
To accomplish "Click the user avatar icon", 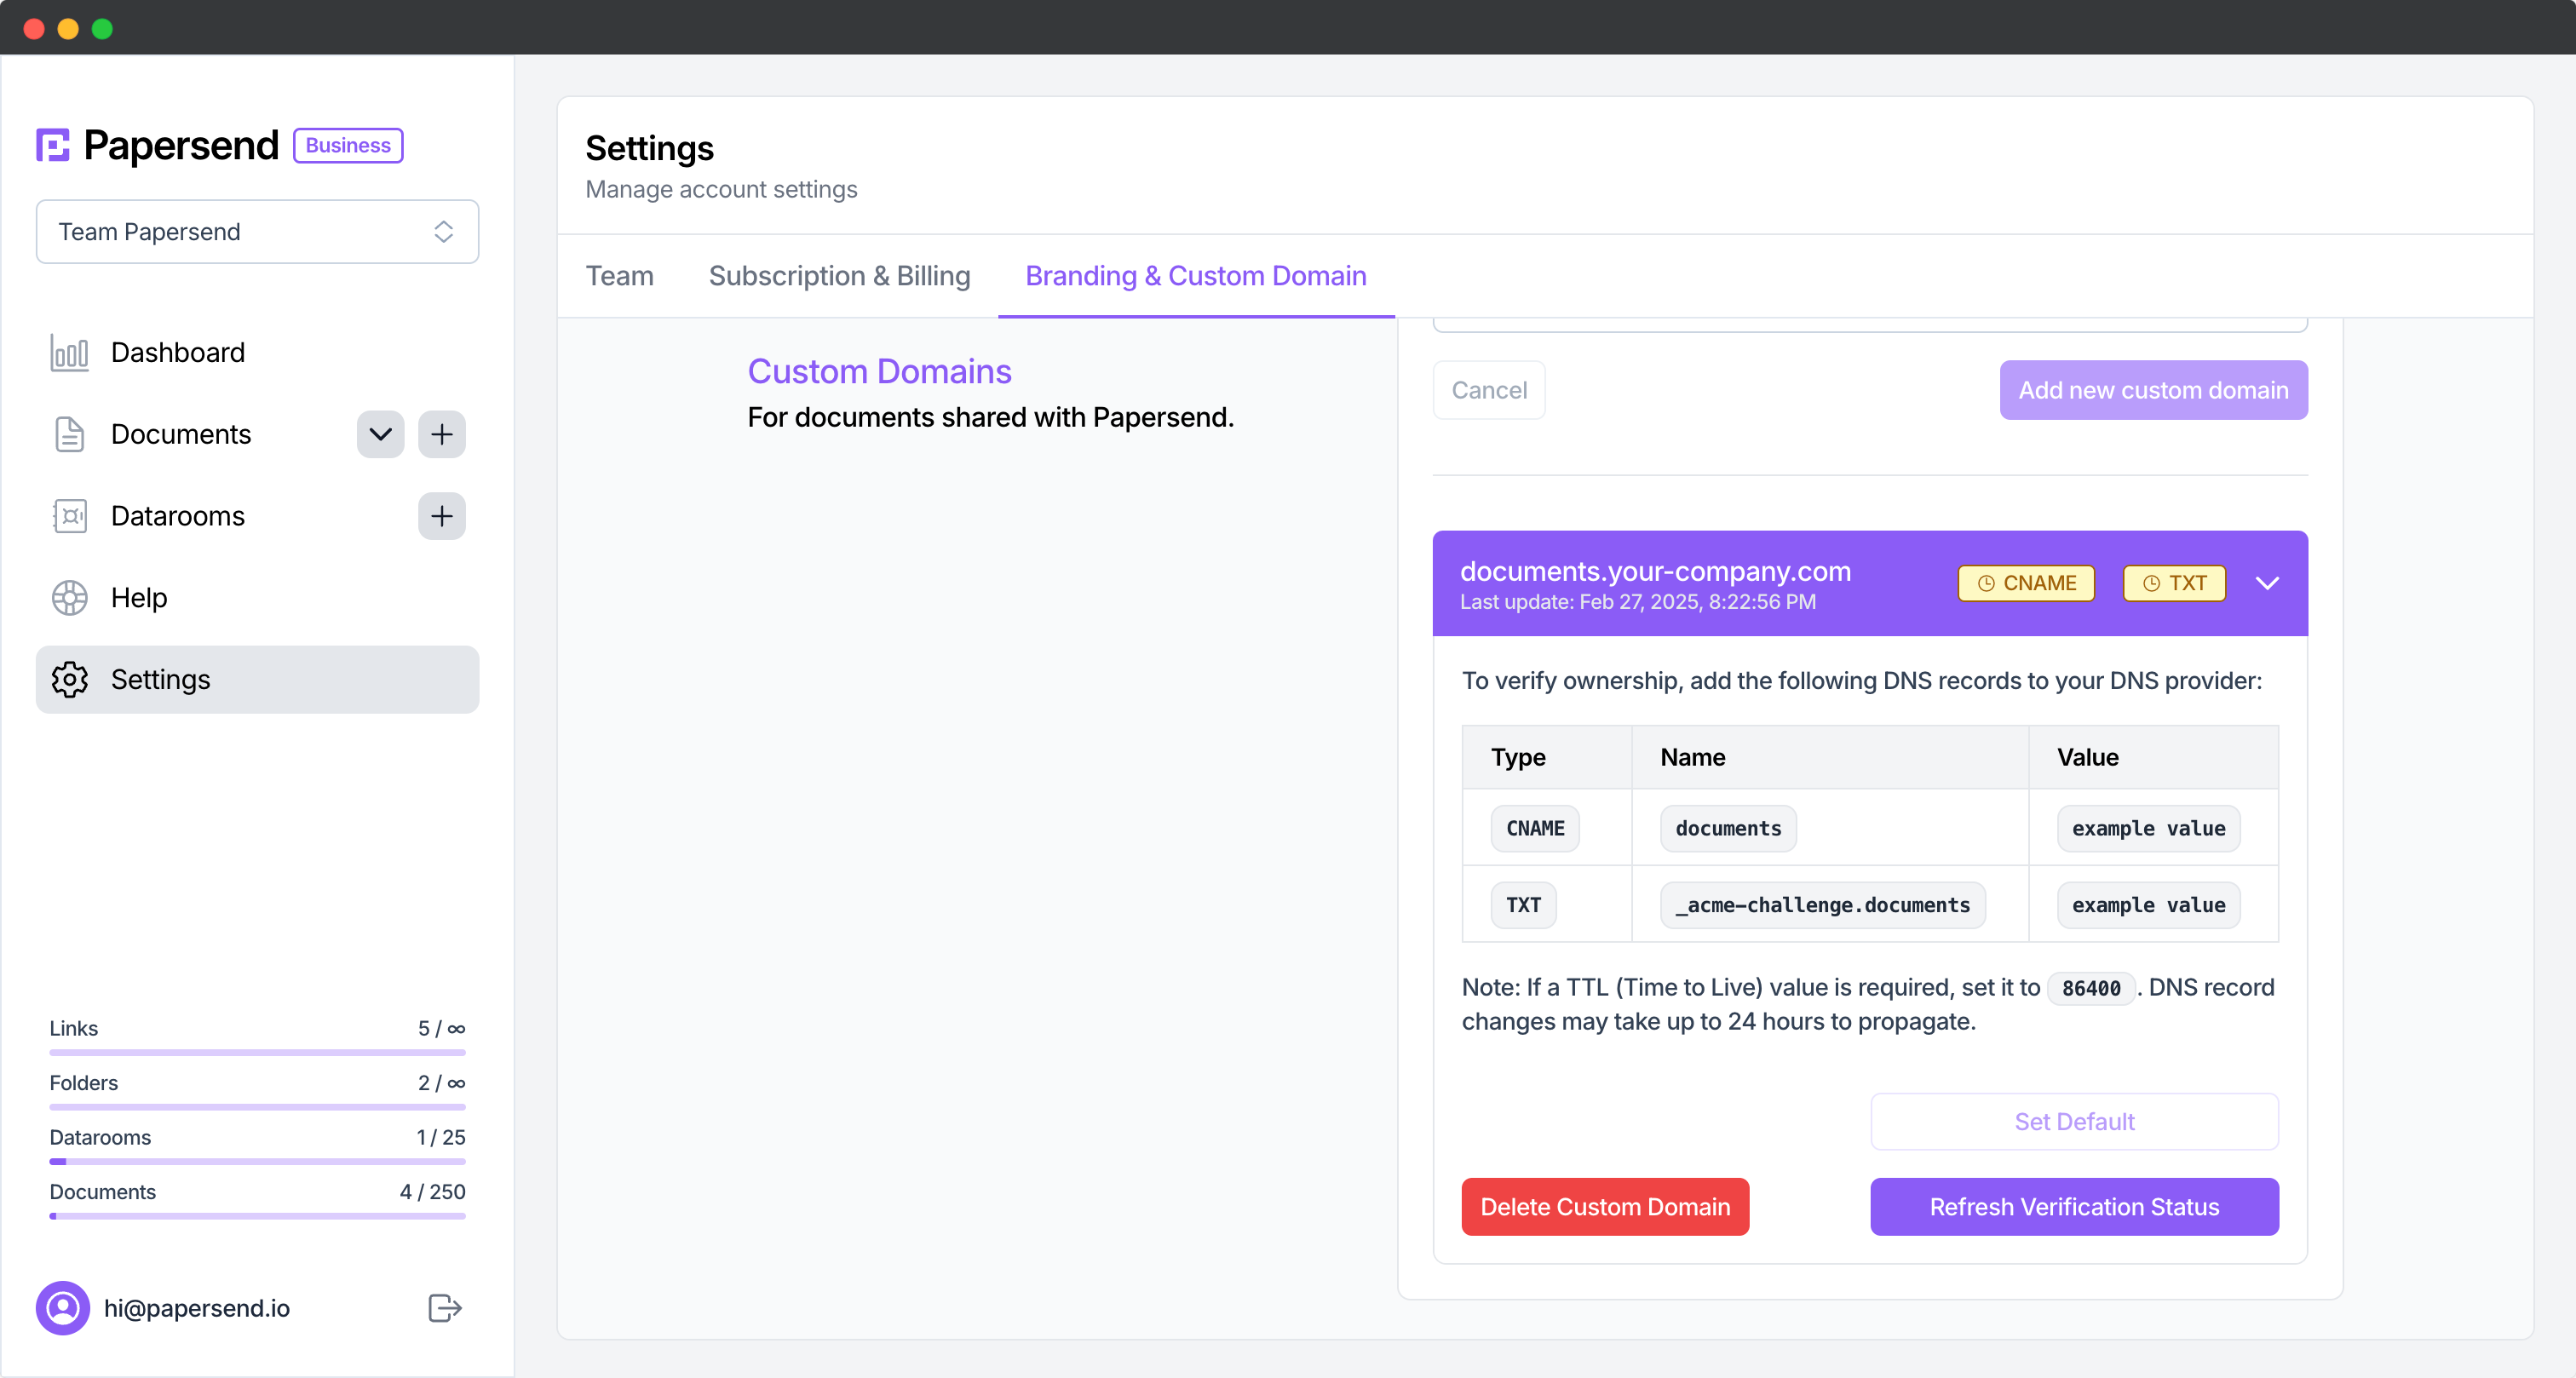I will 63,1308.
